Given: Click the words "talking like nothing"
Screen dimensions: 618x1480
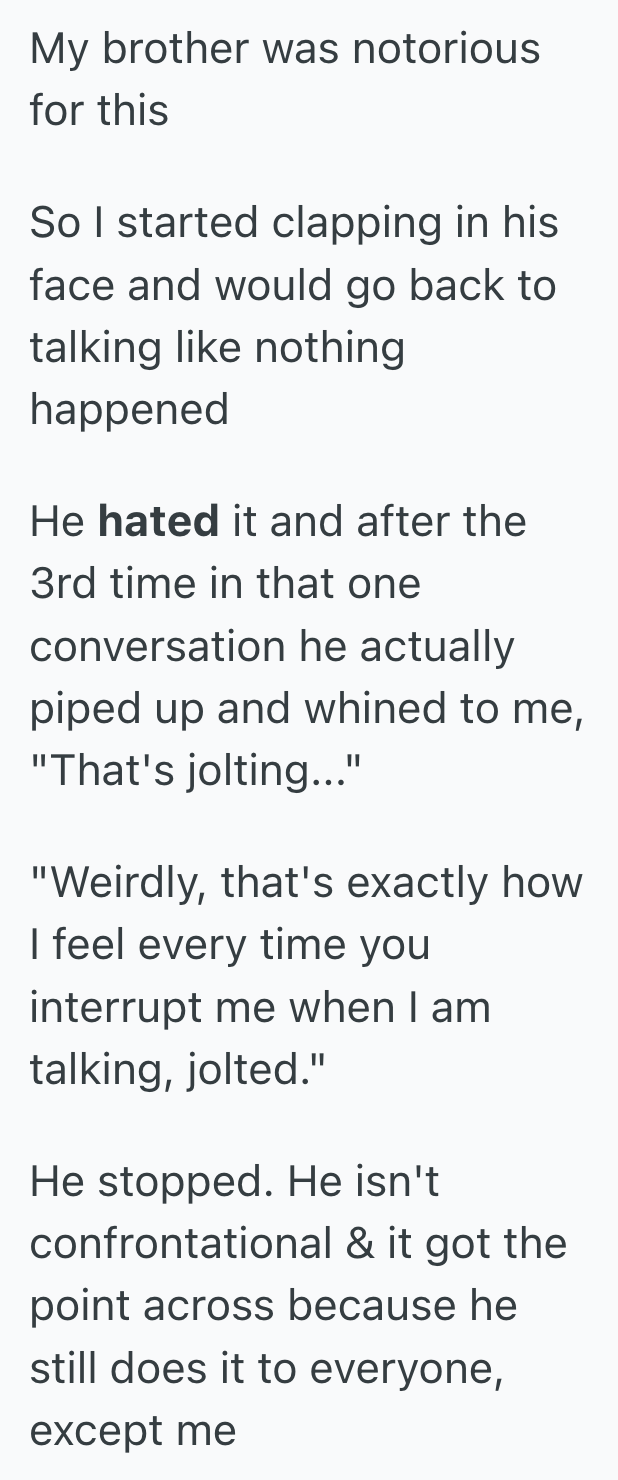Looking at the screenshot, I should [217, 347].
